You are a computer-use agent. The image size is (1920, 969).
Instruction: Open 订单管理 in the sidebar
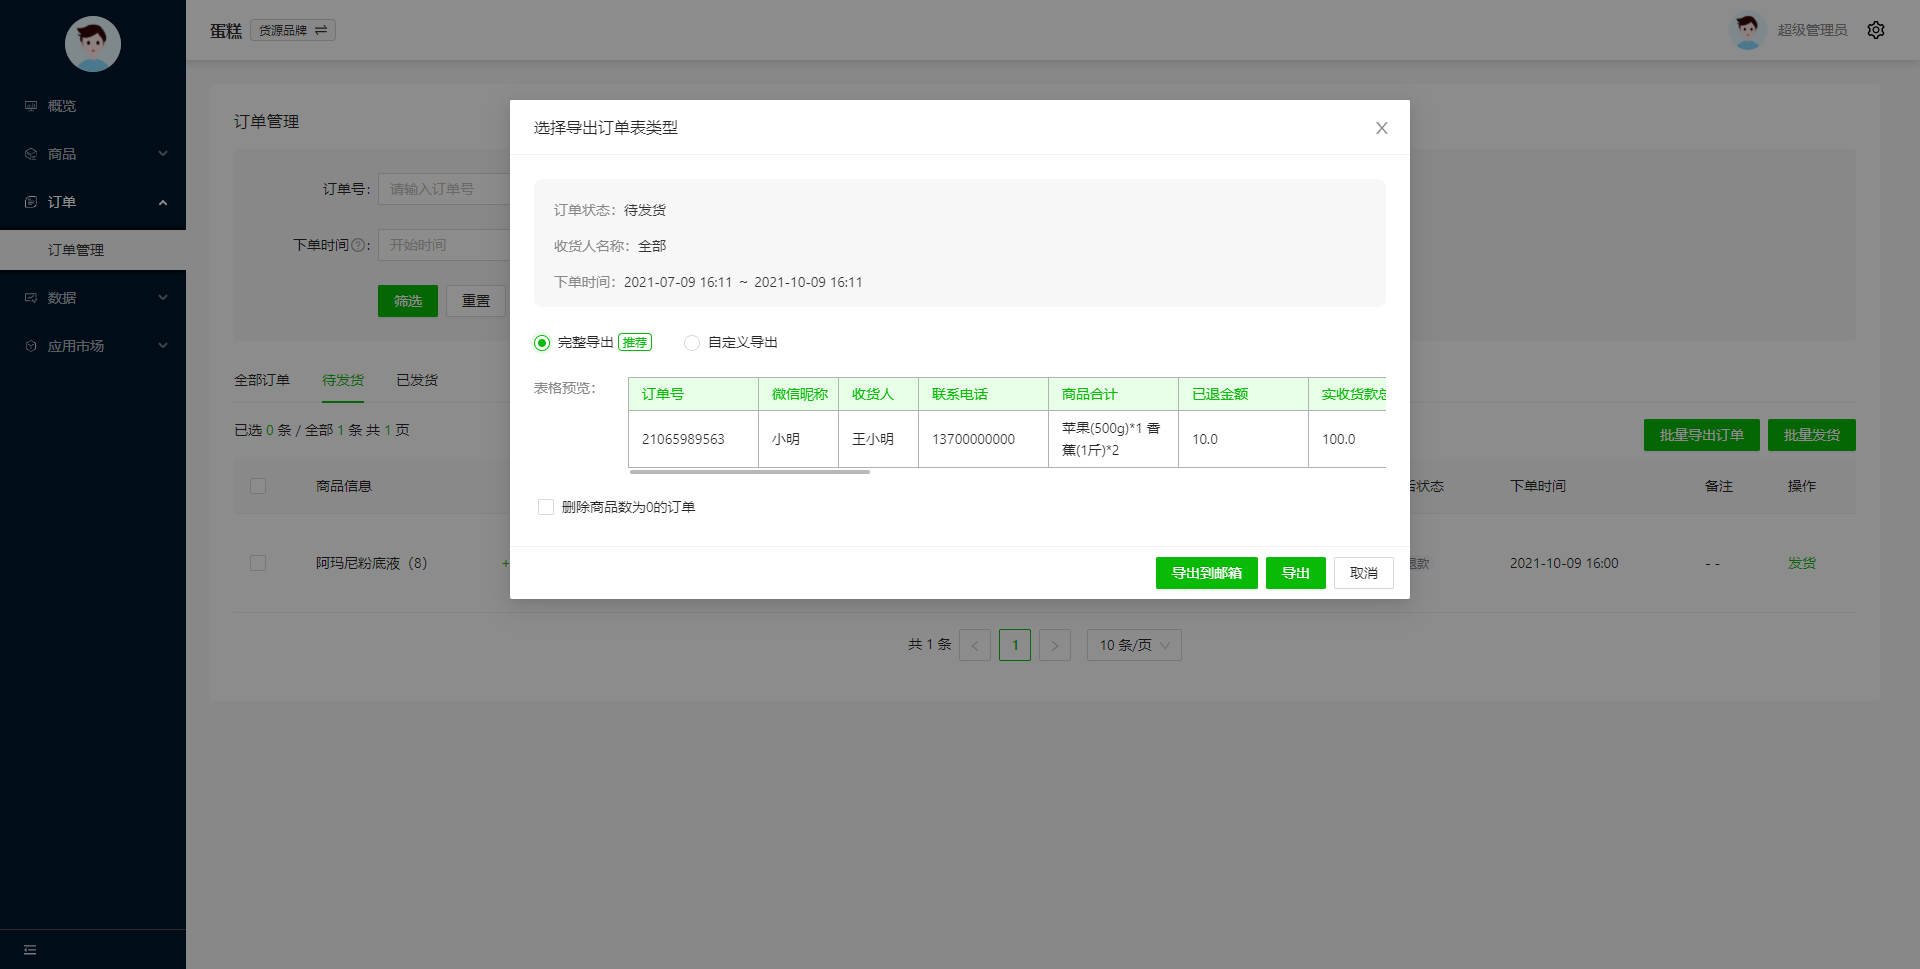[93, 250]
